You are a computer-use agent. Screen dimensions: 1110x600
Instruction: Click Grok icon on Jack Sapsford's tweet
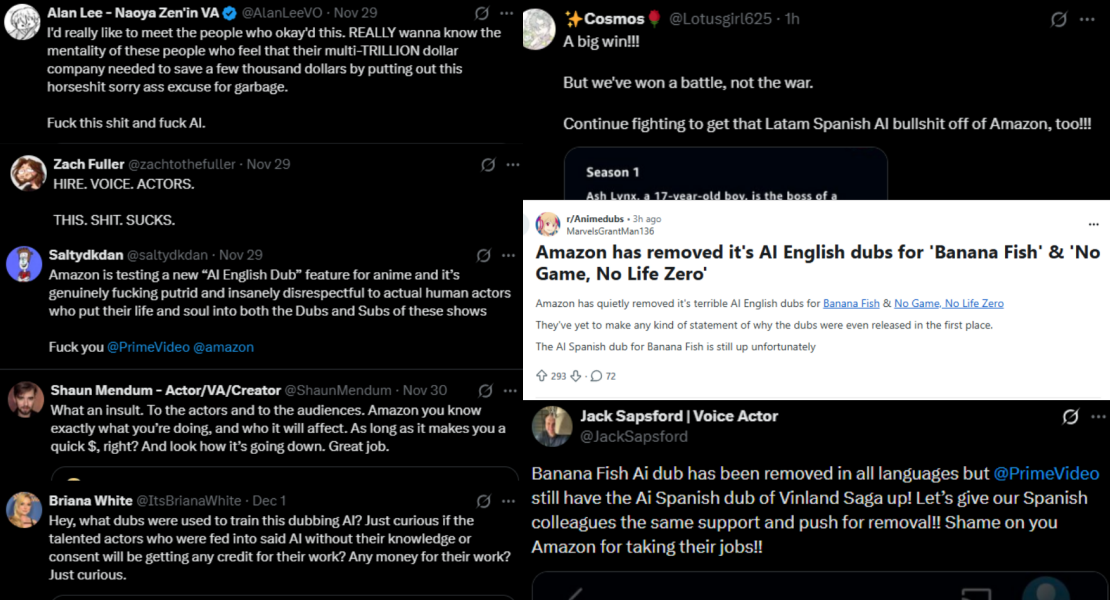coord(1070,416)
